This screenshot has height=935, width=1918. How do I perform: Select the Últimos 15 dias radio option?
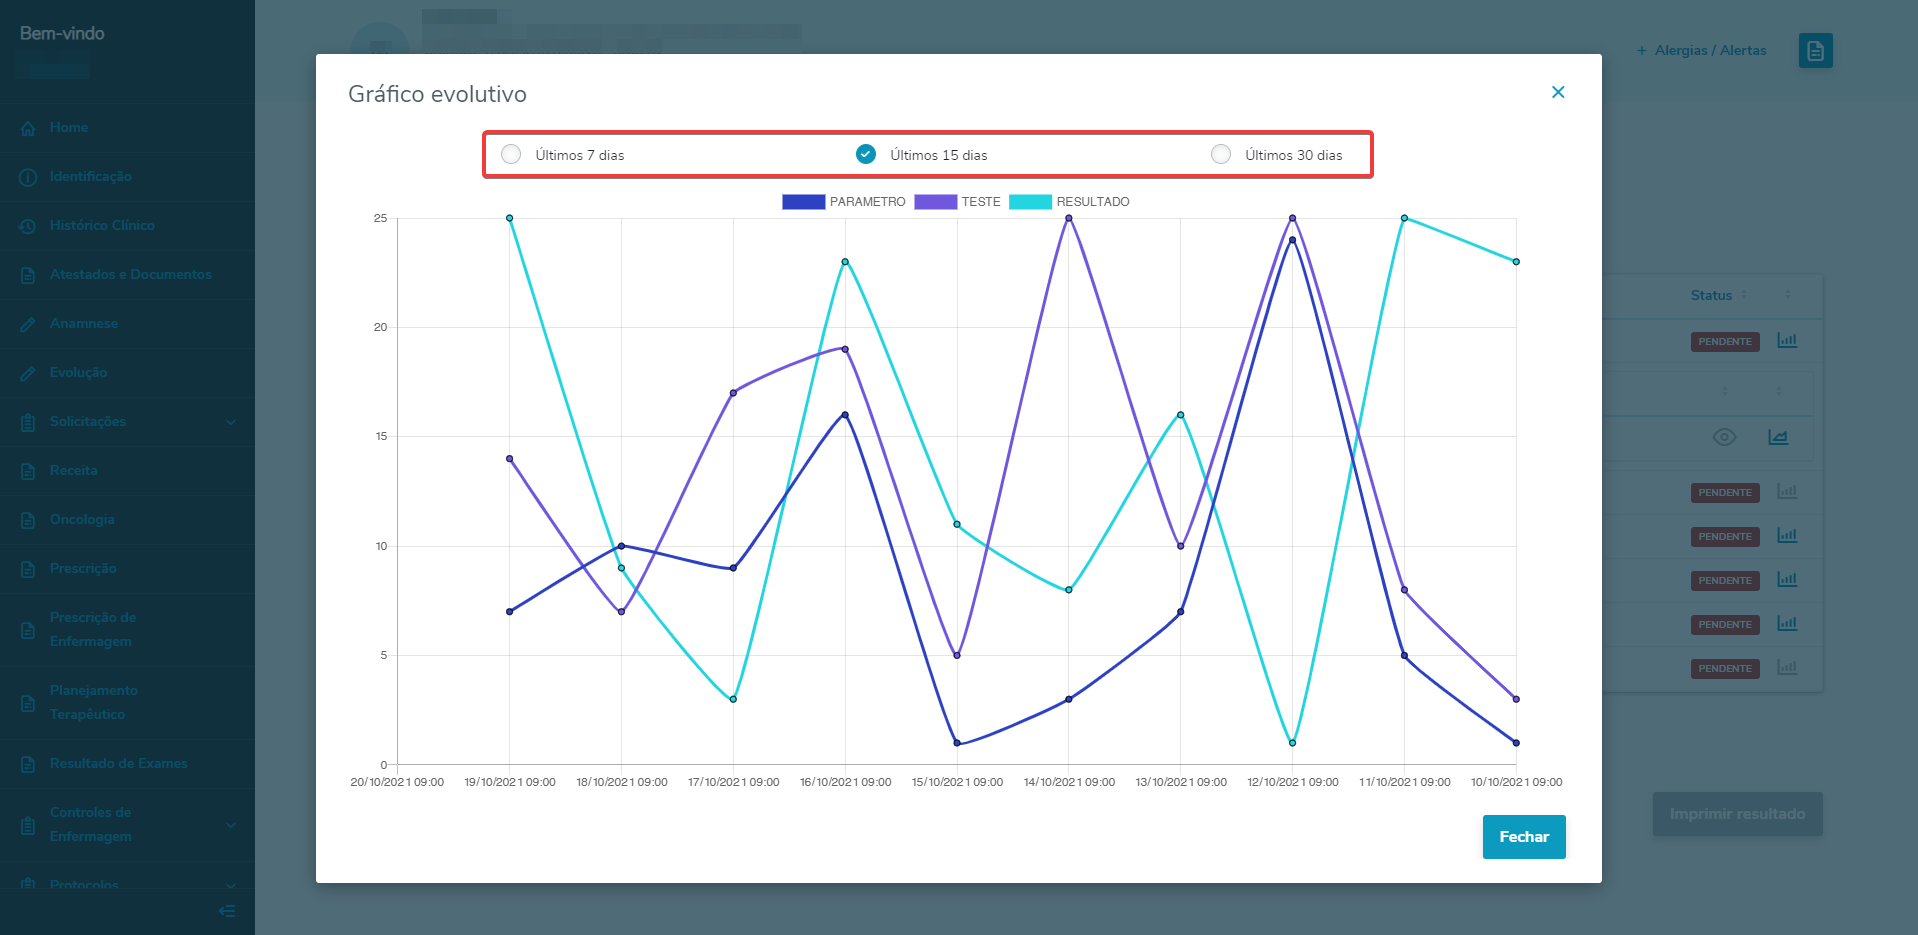coord(866,154)
